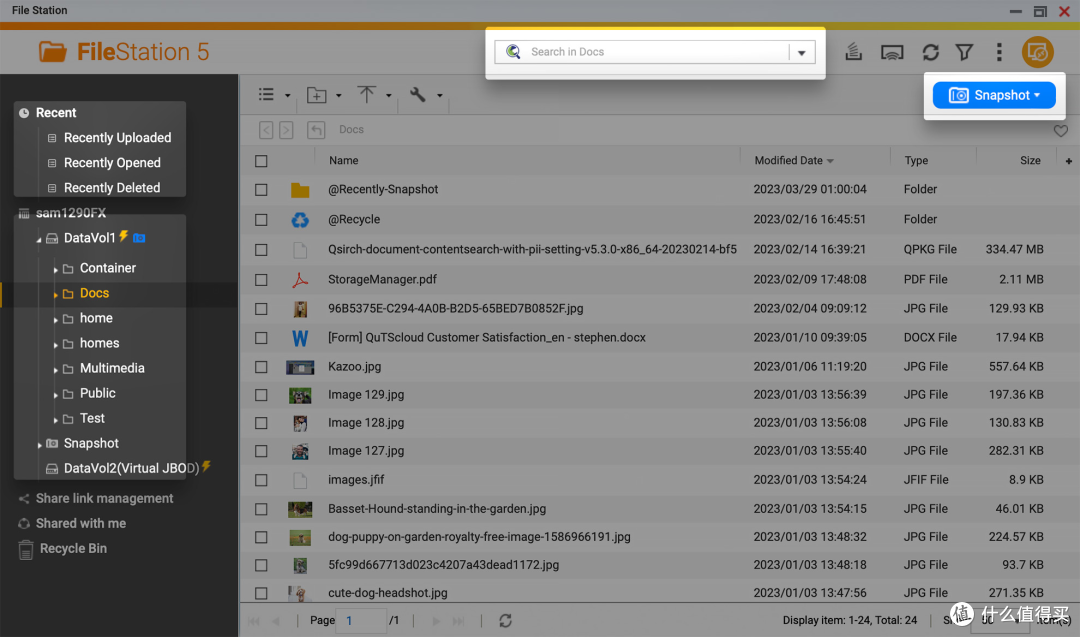The image size is (1080, 637).
Task: Check the box for StorageManager.pdf
Action: point(261,280)
